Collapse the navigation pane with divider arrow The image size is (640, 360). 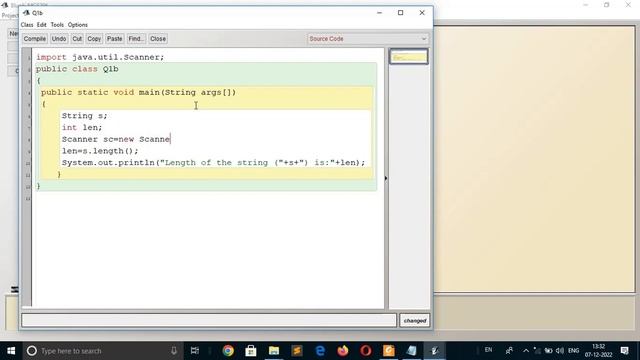(x=386, y=178)
